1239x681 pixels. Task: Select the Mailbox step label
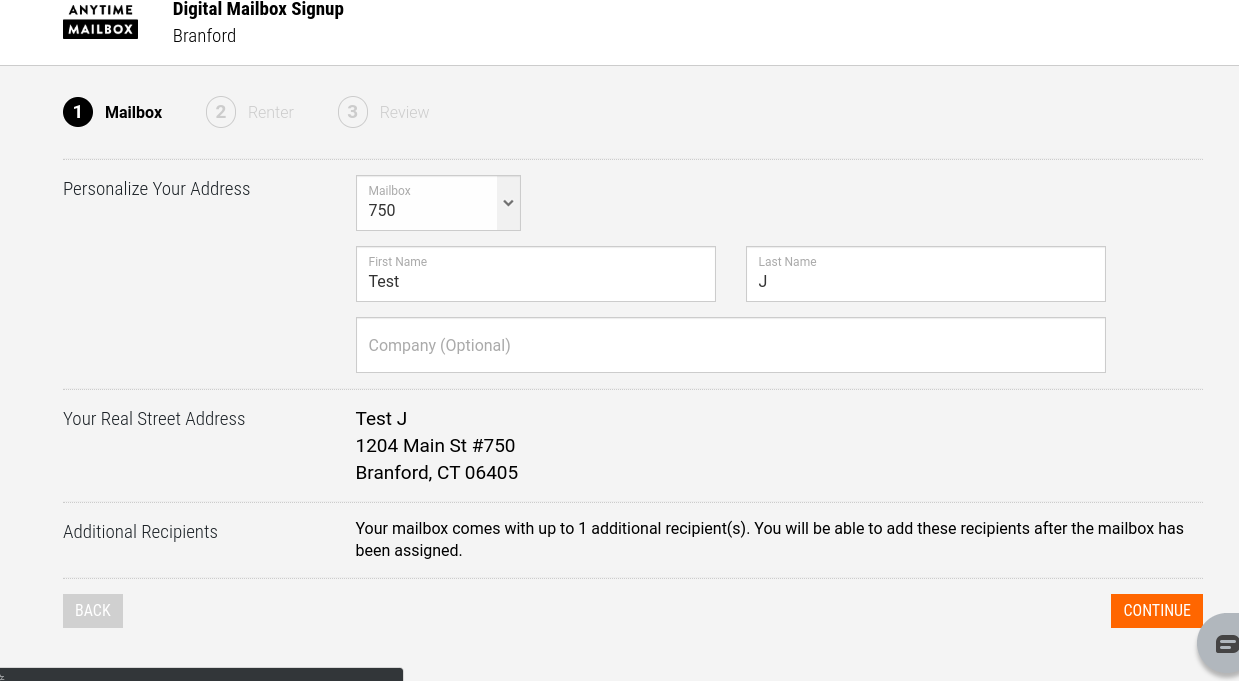(133, 113)
